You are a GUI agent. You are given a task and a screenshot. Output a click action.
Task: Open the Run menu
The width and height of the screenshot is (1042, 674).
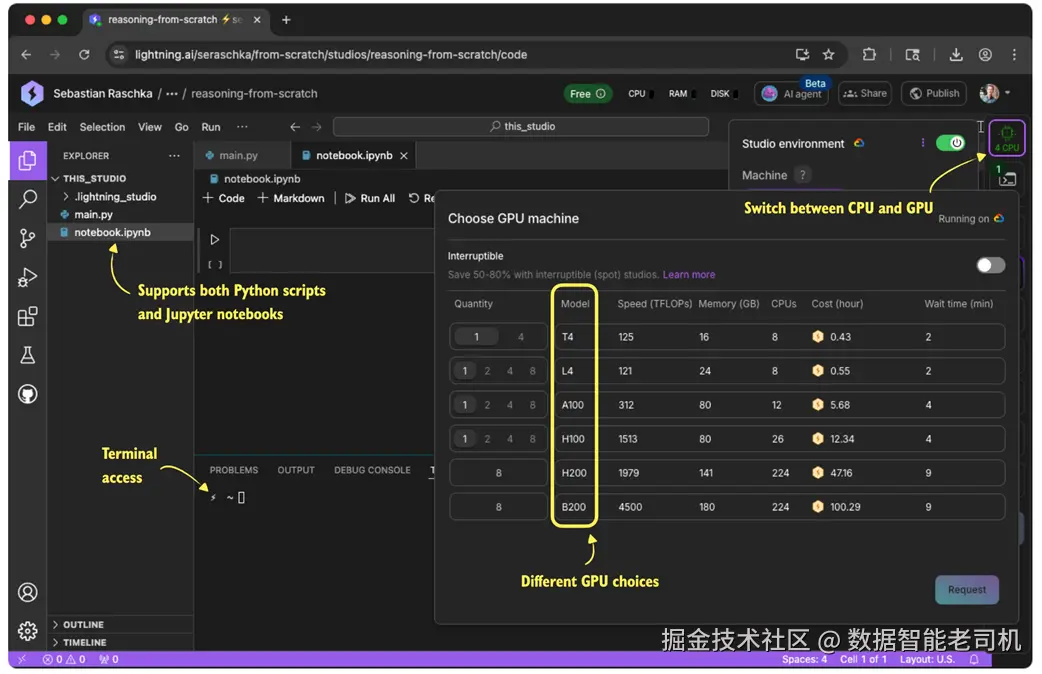pos(211,126)
